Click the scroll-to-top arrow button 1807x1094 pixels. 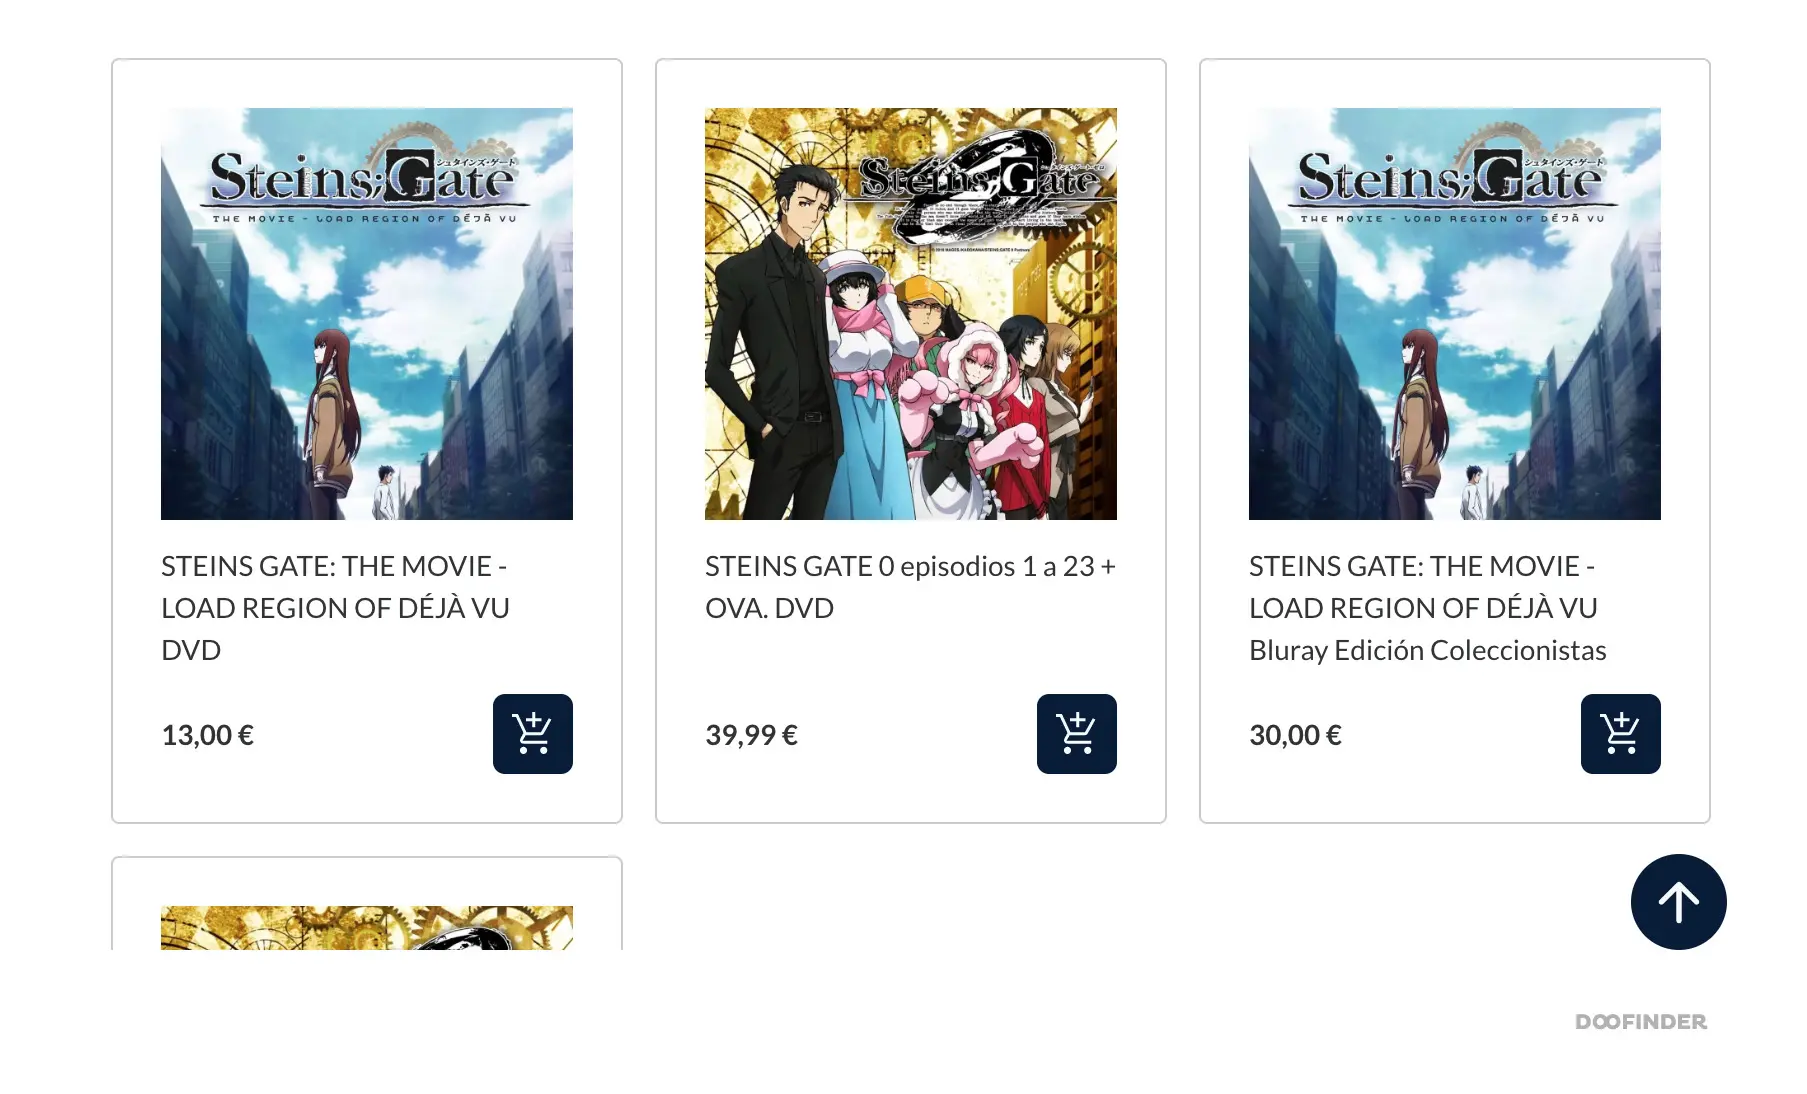(x=1678, y=901)
